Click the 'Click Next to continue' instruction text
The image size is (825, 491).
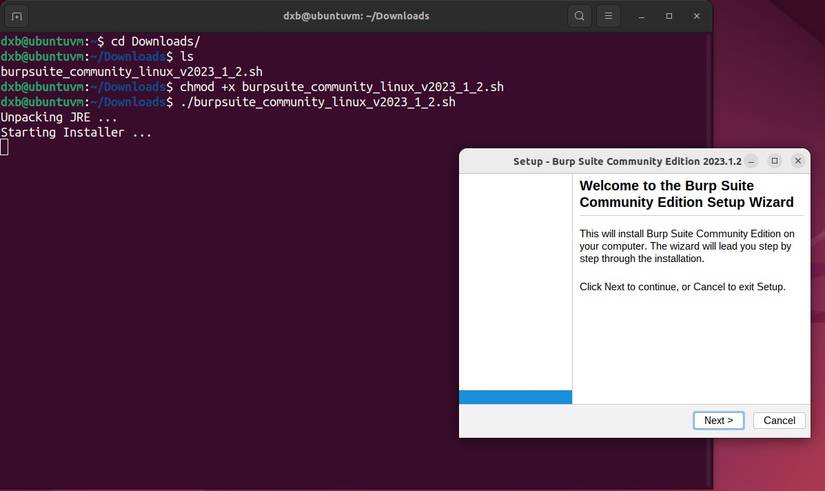(682, 287)
